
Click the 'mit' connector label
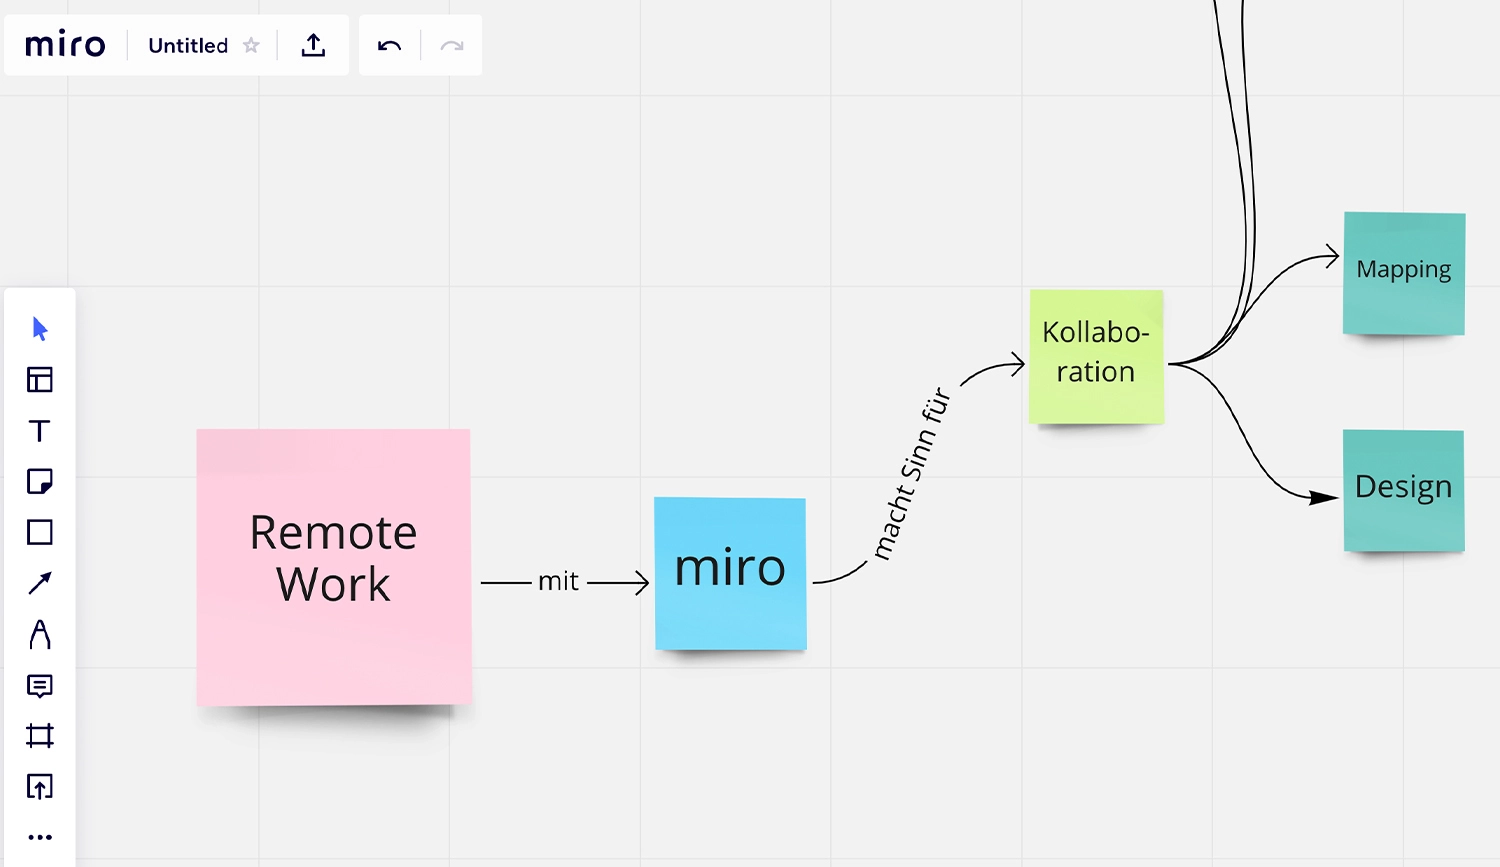558,581
